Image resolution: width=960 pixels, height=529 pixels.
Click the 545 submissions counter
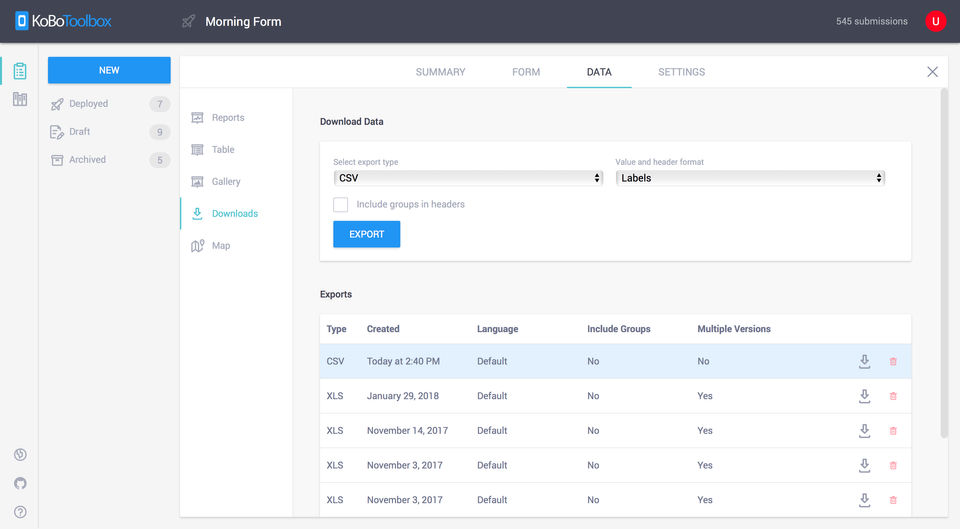[x=872, y=21]
